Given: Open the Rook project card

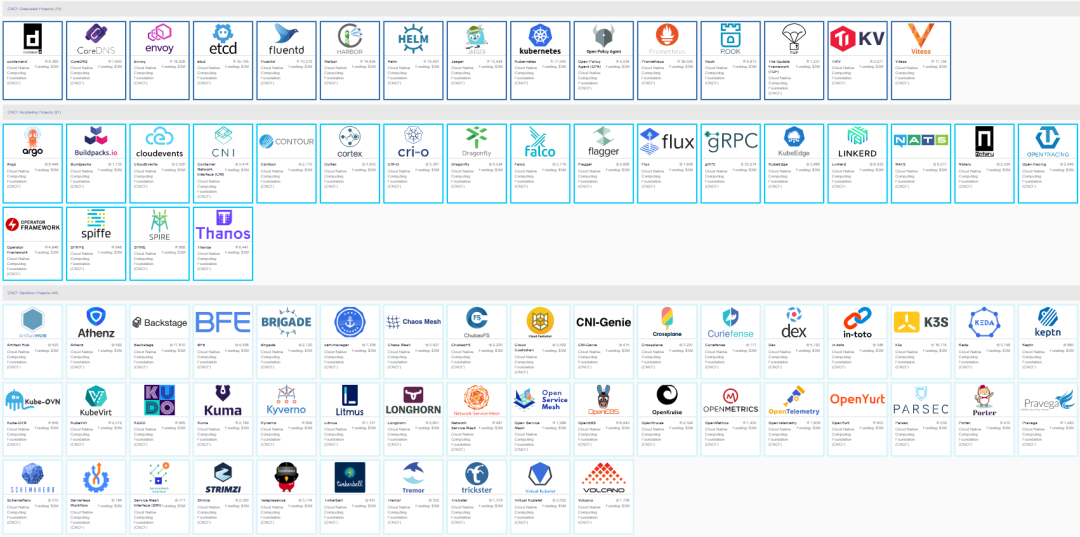Looking at the screenshot, I should pos(730,61).
